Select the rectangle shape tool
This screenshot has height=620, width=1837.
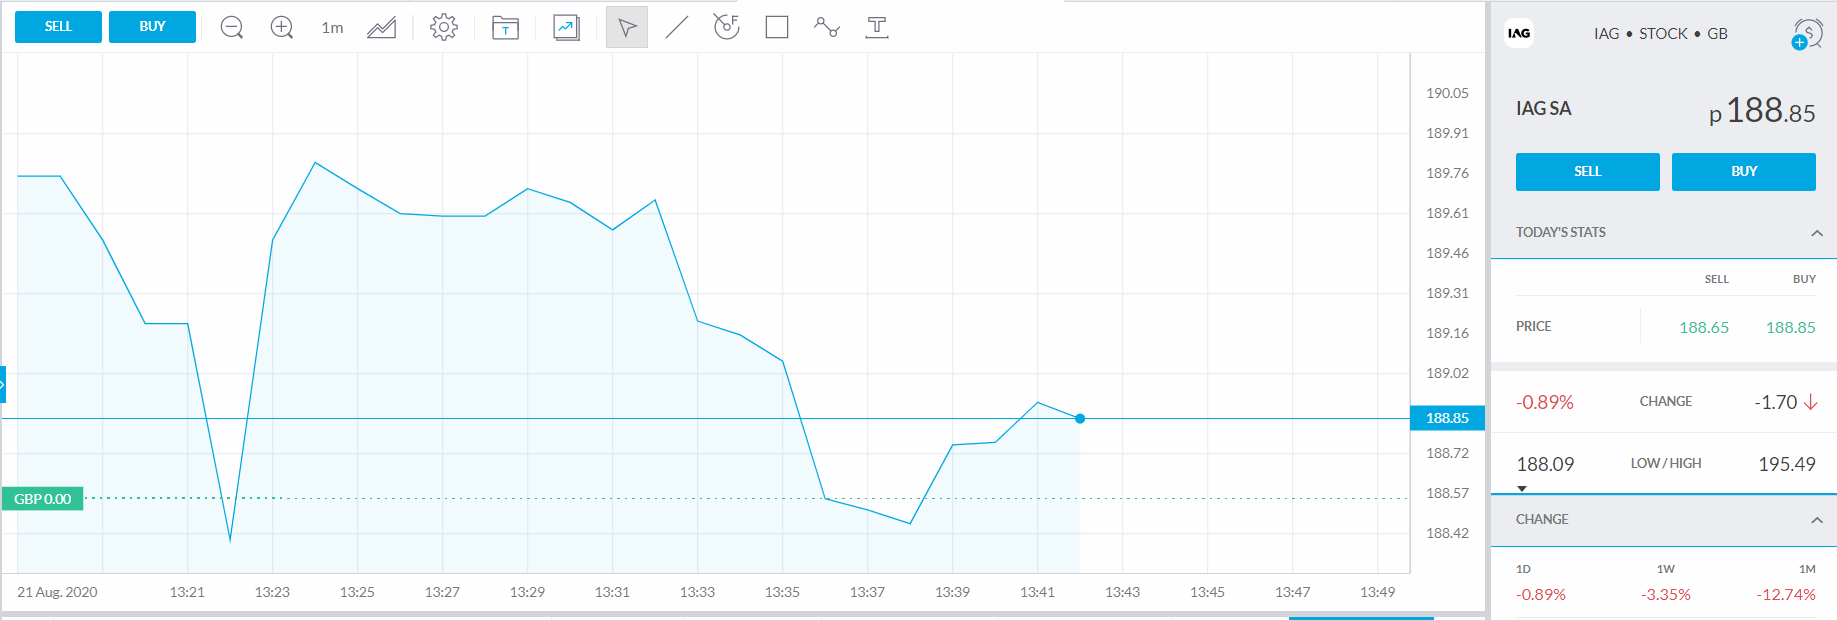pyautogui.click(x=777, y=28)
